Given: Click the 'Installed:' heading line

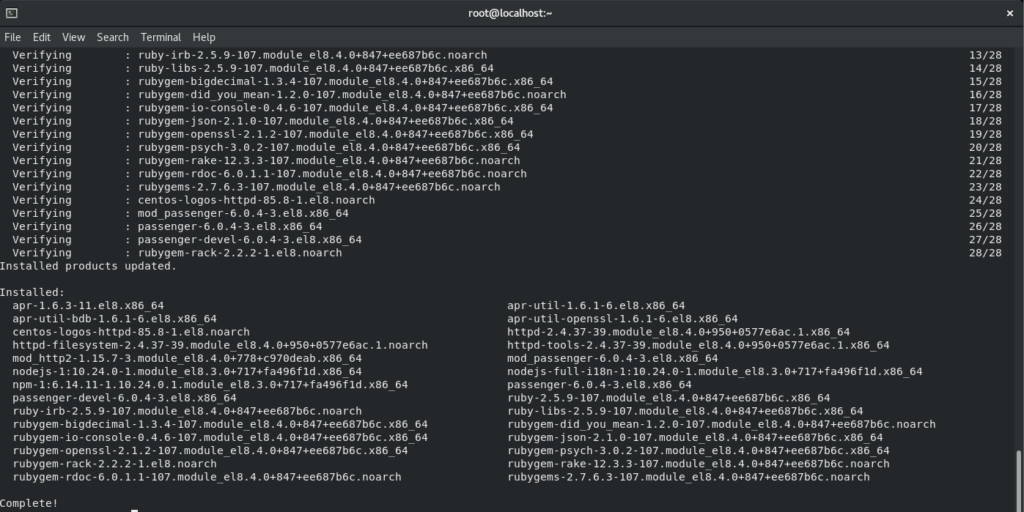Looking at the screenshot, I should [x=33, y=292].
